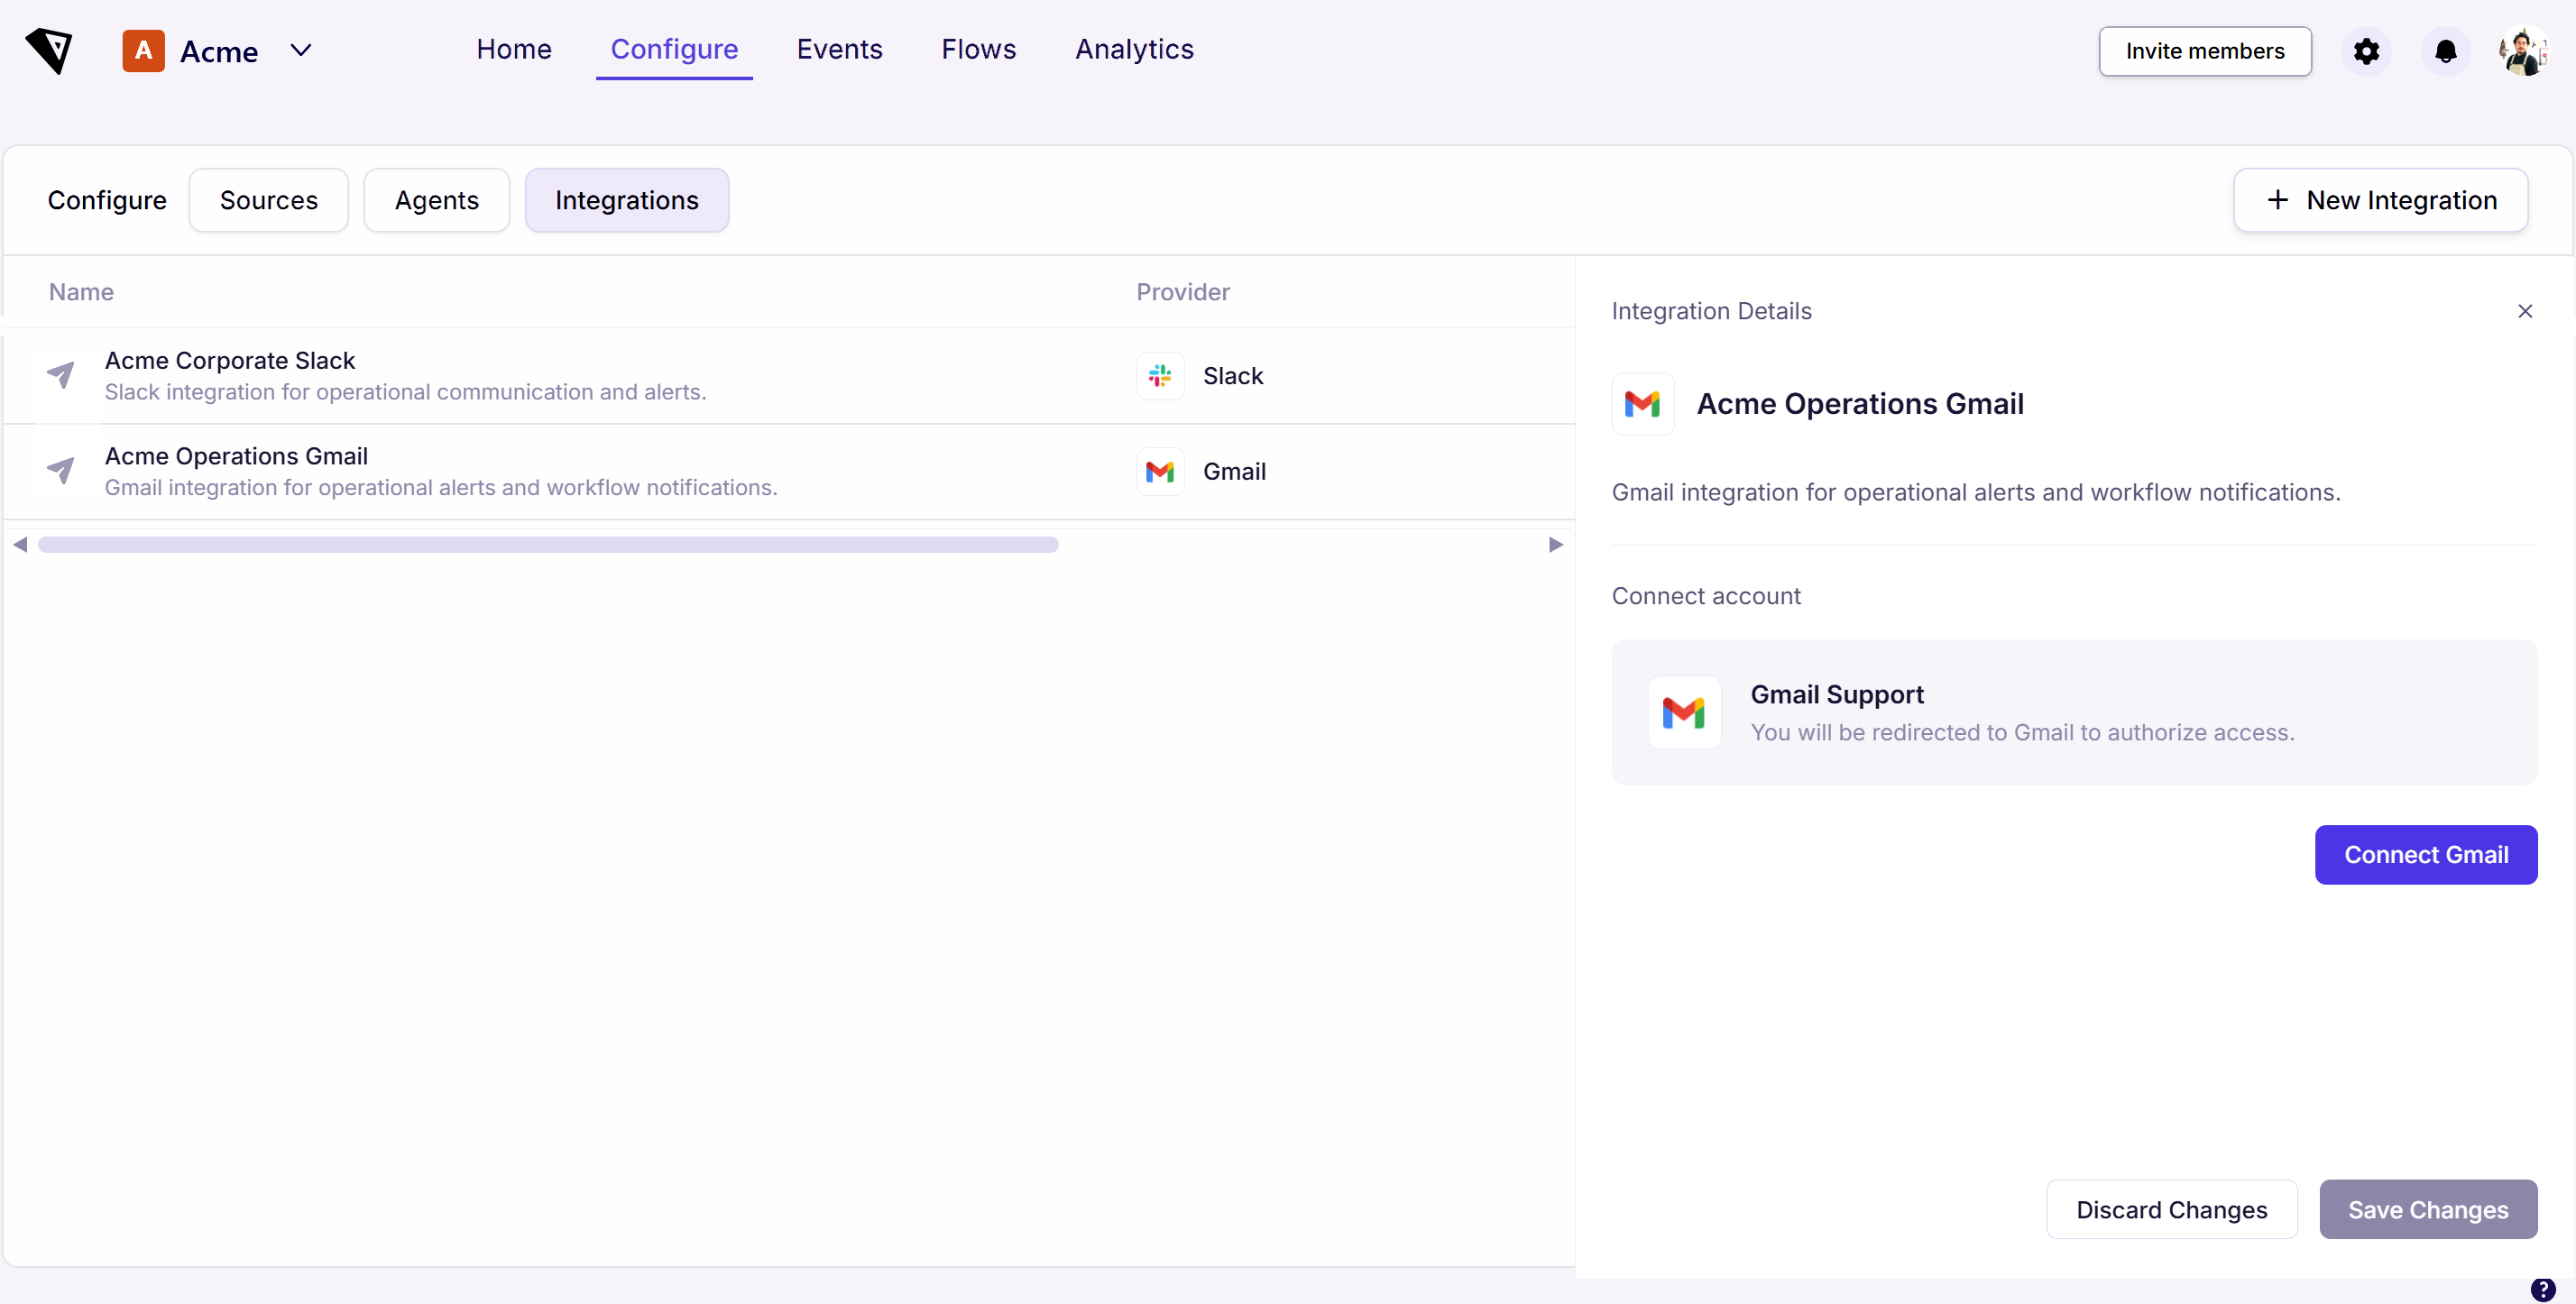Click the Save Changes button
This screenshot has height=1304, width=2576.
click(x=2427, y=1209)
